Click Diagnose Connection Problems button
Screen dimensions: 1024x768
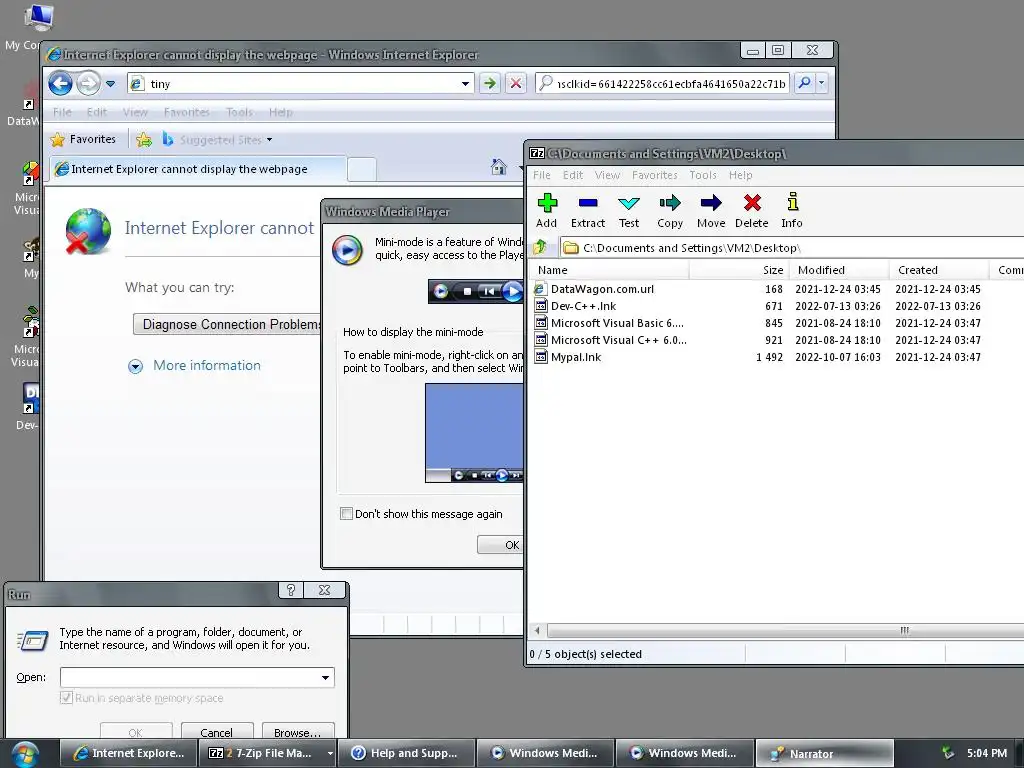tap(227, 325)
